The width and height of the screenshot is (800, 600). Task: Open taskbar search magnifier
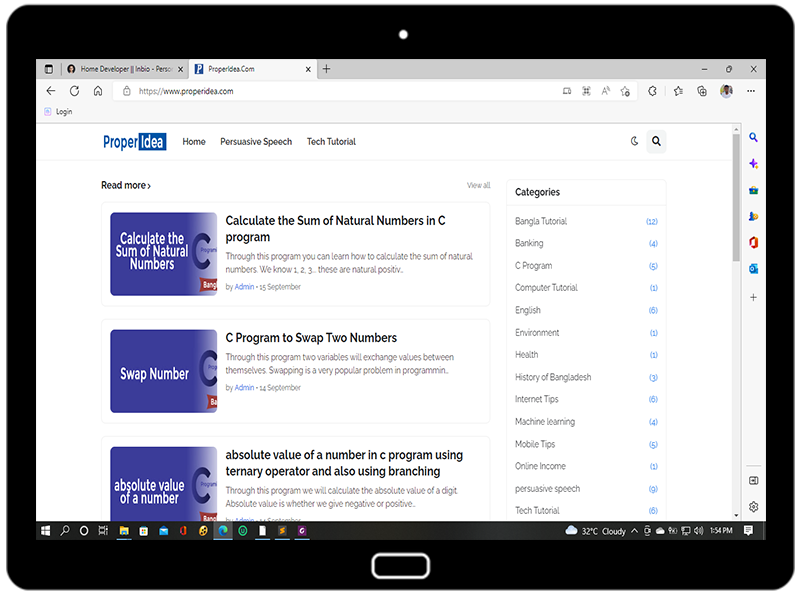[x=65, y=531]
